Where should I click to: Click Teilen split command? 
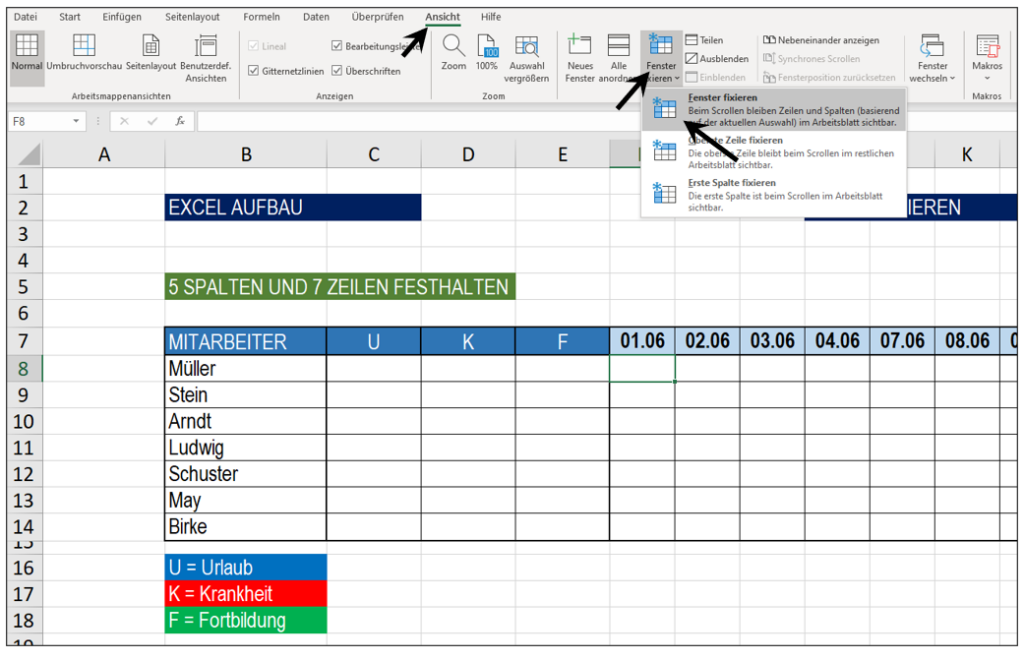pos(704,40)
